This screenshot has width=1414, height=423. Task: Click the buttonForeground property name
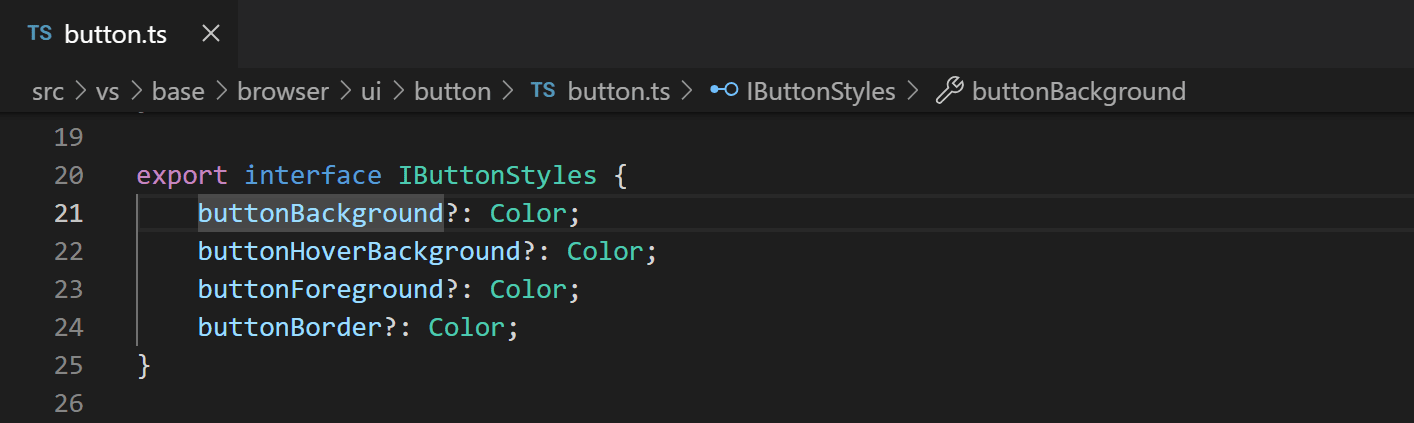point(320,289)
